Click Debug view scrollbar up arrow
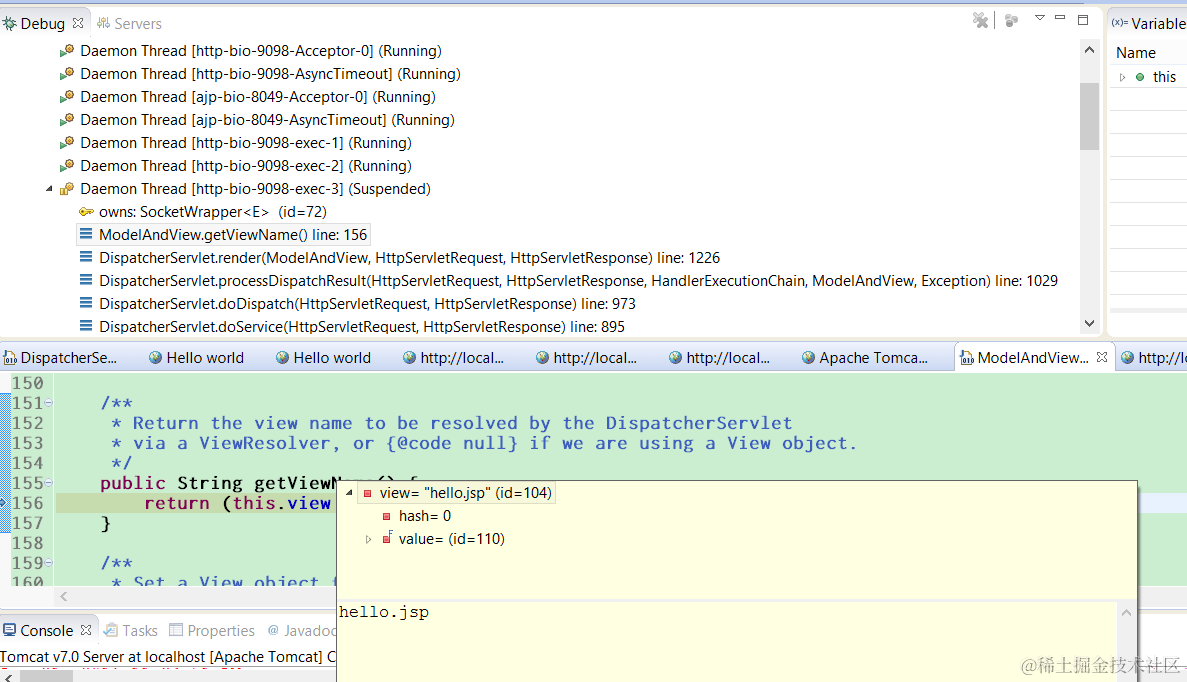The image size is (1187, 682). [x=1089, y=50]
